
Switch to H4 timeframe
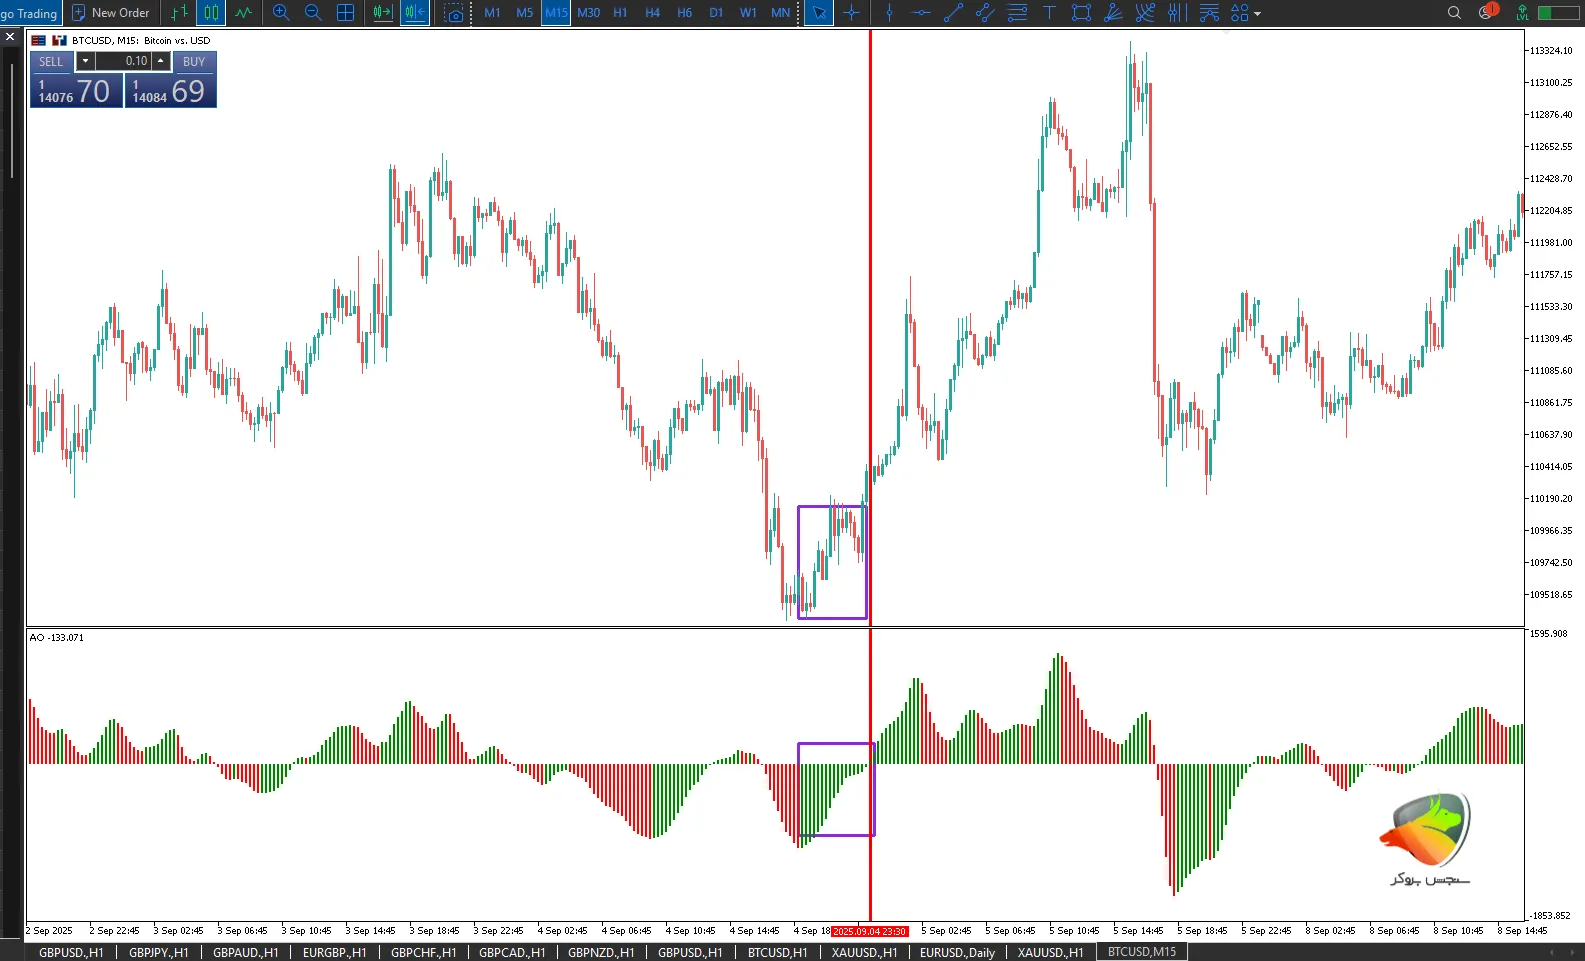click(652, 13)
